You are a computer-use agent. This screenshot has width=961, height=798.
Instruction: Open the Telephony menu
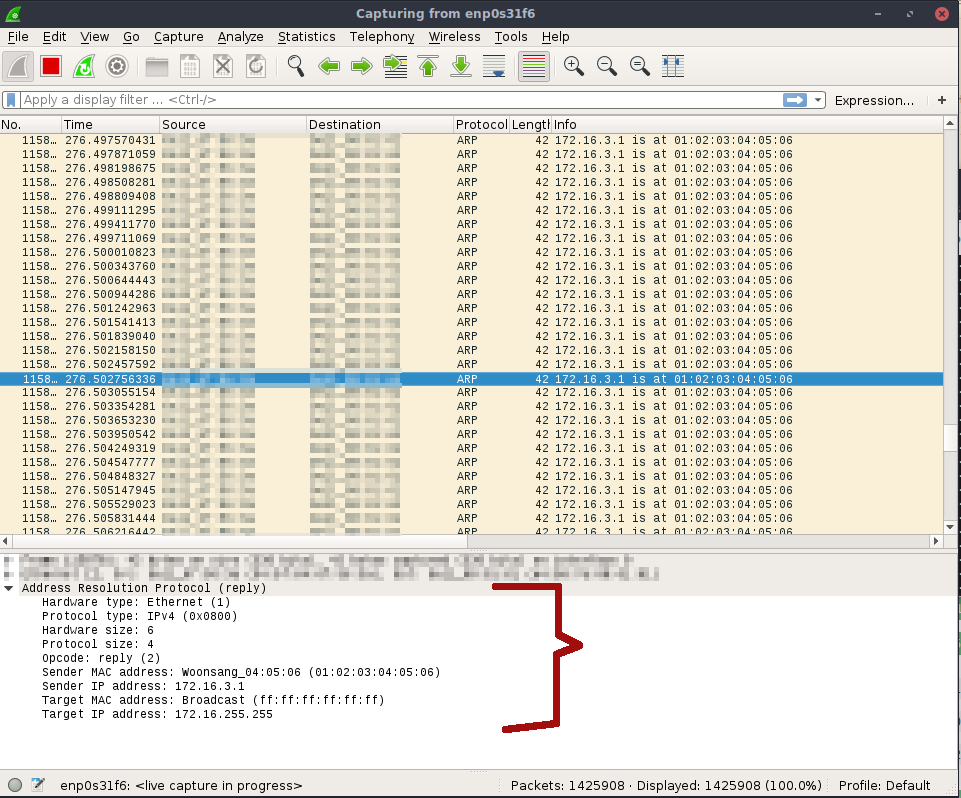tap(382, 37)
